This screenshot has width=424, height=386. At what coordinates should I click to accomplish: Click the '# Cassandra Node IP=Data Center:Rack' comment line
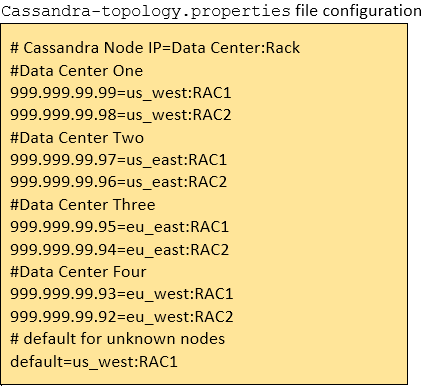pos(155,48)
